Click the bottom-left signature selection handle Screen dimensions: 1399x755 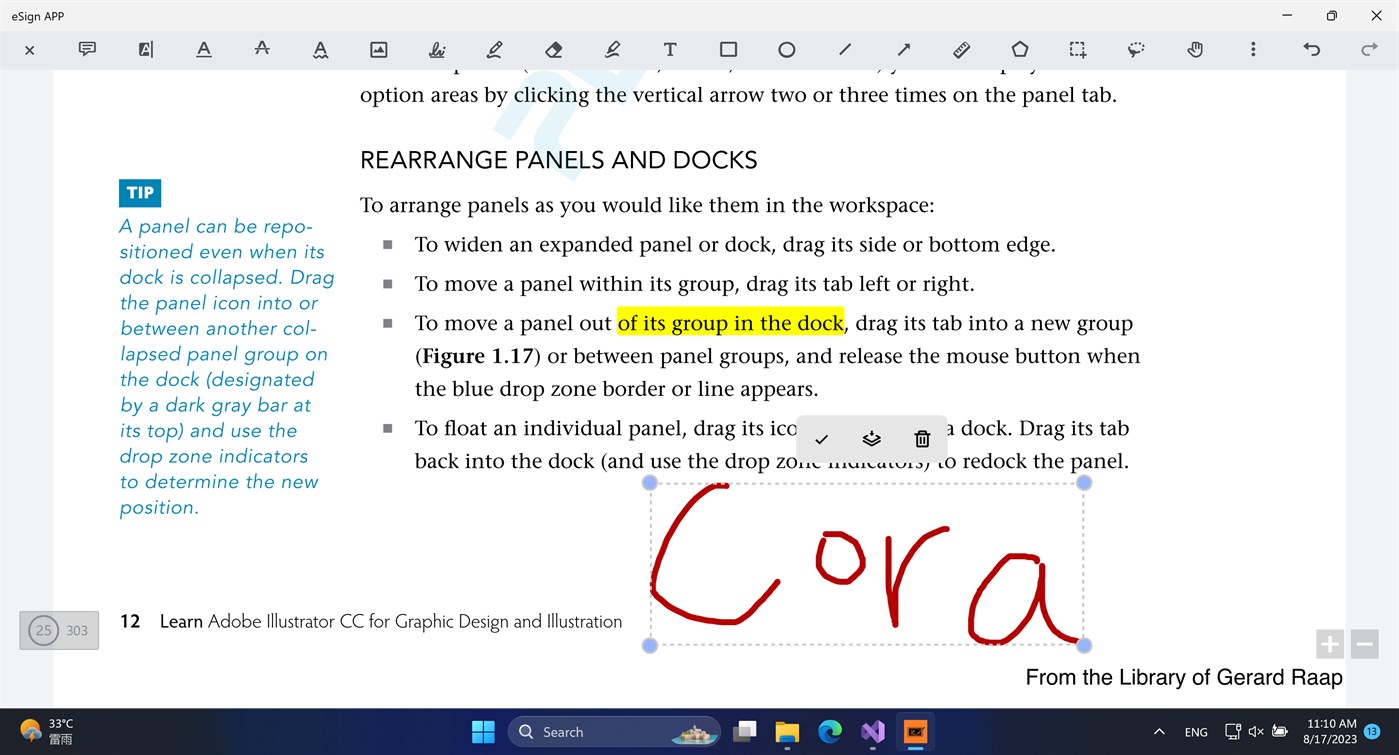point(650,646)
